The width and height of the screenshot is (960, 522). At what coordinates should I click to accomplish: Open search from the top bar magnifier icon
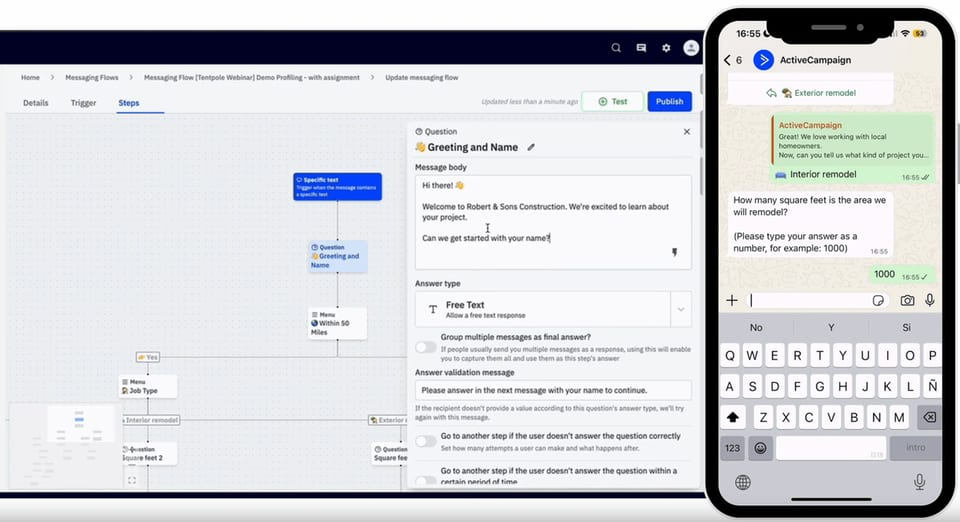[616, 48]
